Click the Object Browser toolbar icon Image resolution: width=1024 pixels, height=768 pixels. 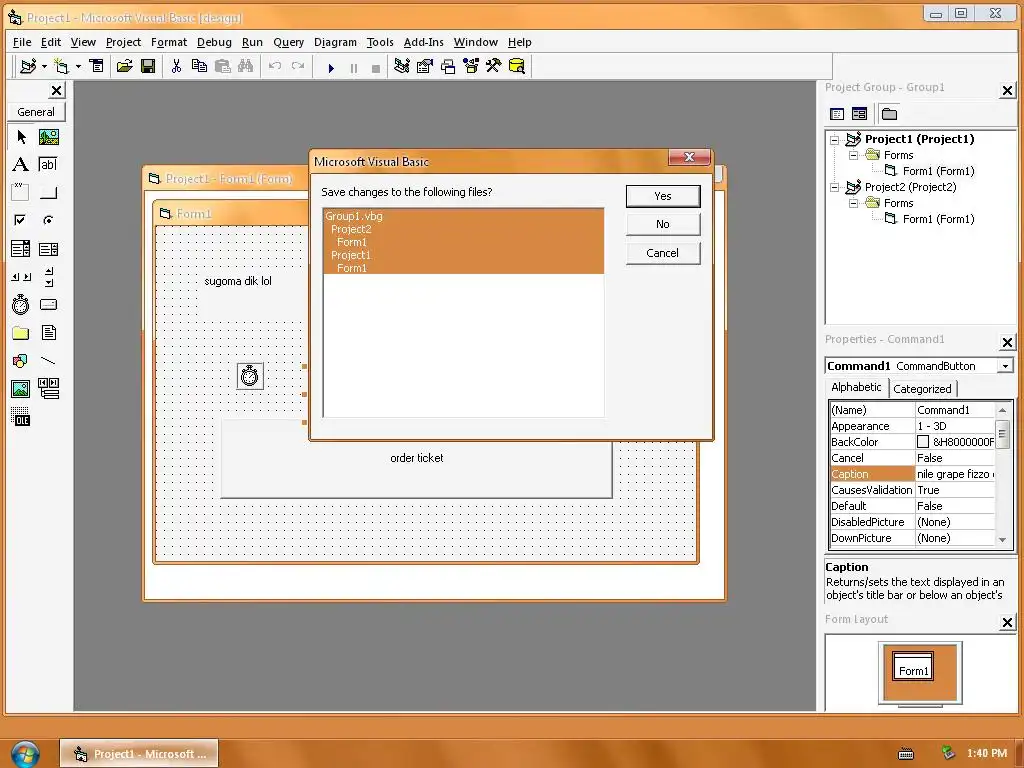(x=471, y=66)
